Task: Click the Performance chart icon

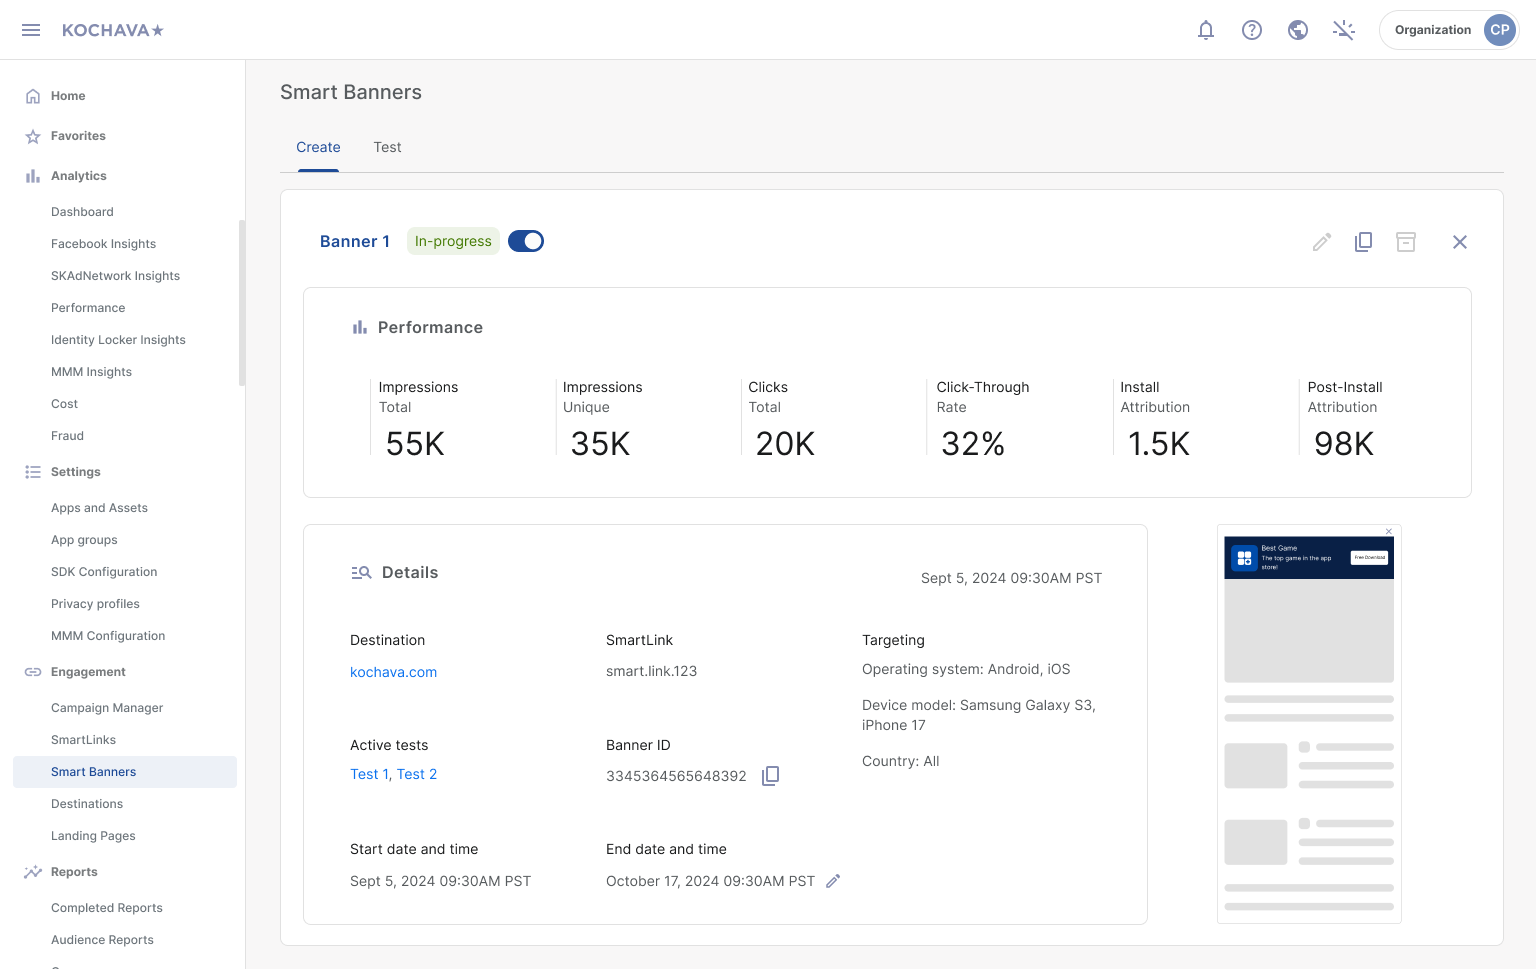Action: tap(360, 327)
